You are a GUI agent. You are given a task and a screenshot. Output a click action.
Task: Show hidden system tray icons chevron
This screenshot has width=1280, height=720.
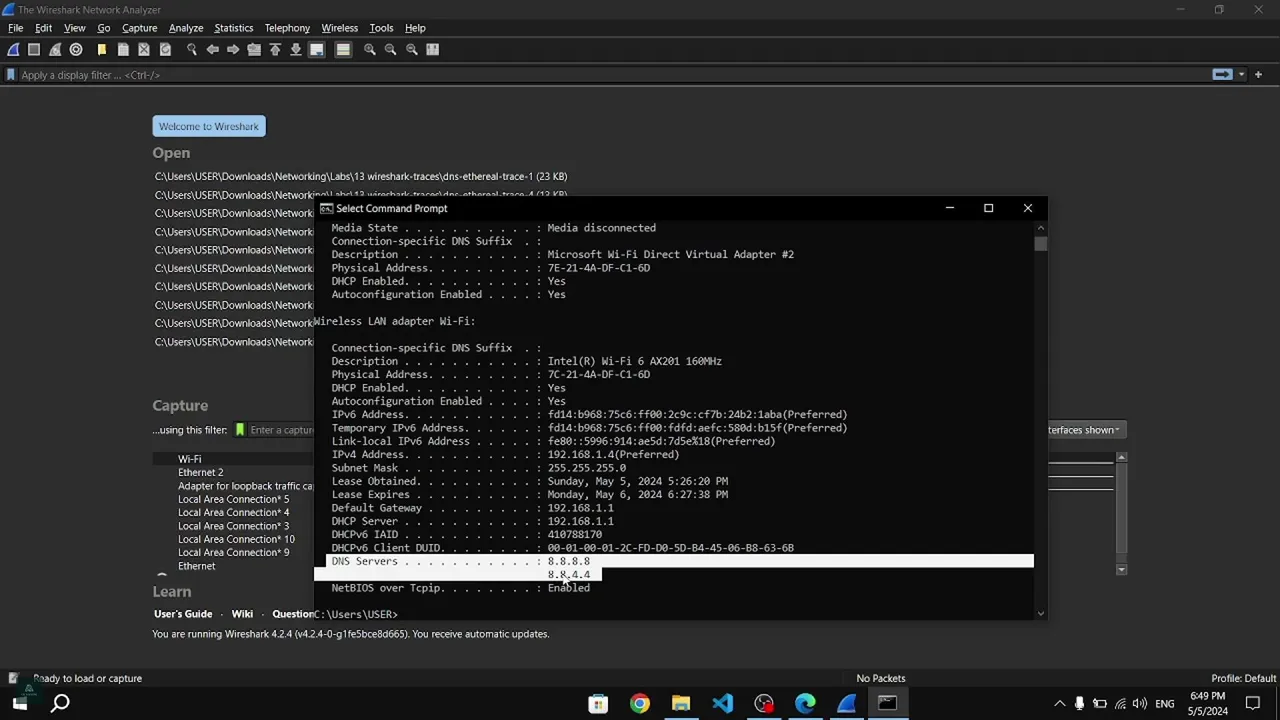click(1059, 704)
